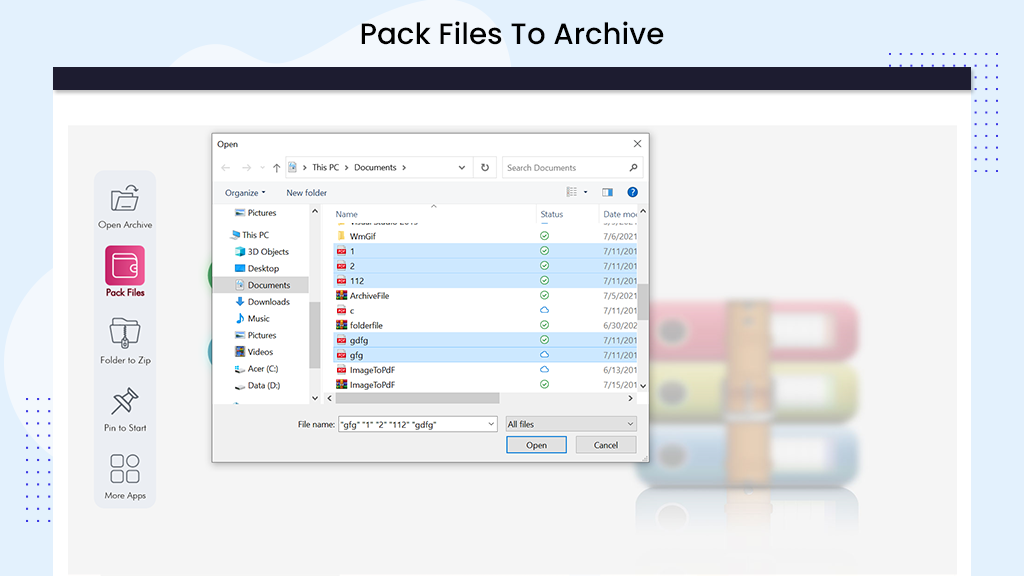
Task: Open the Open Archive tool
Action: coord(125,206)
